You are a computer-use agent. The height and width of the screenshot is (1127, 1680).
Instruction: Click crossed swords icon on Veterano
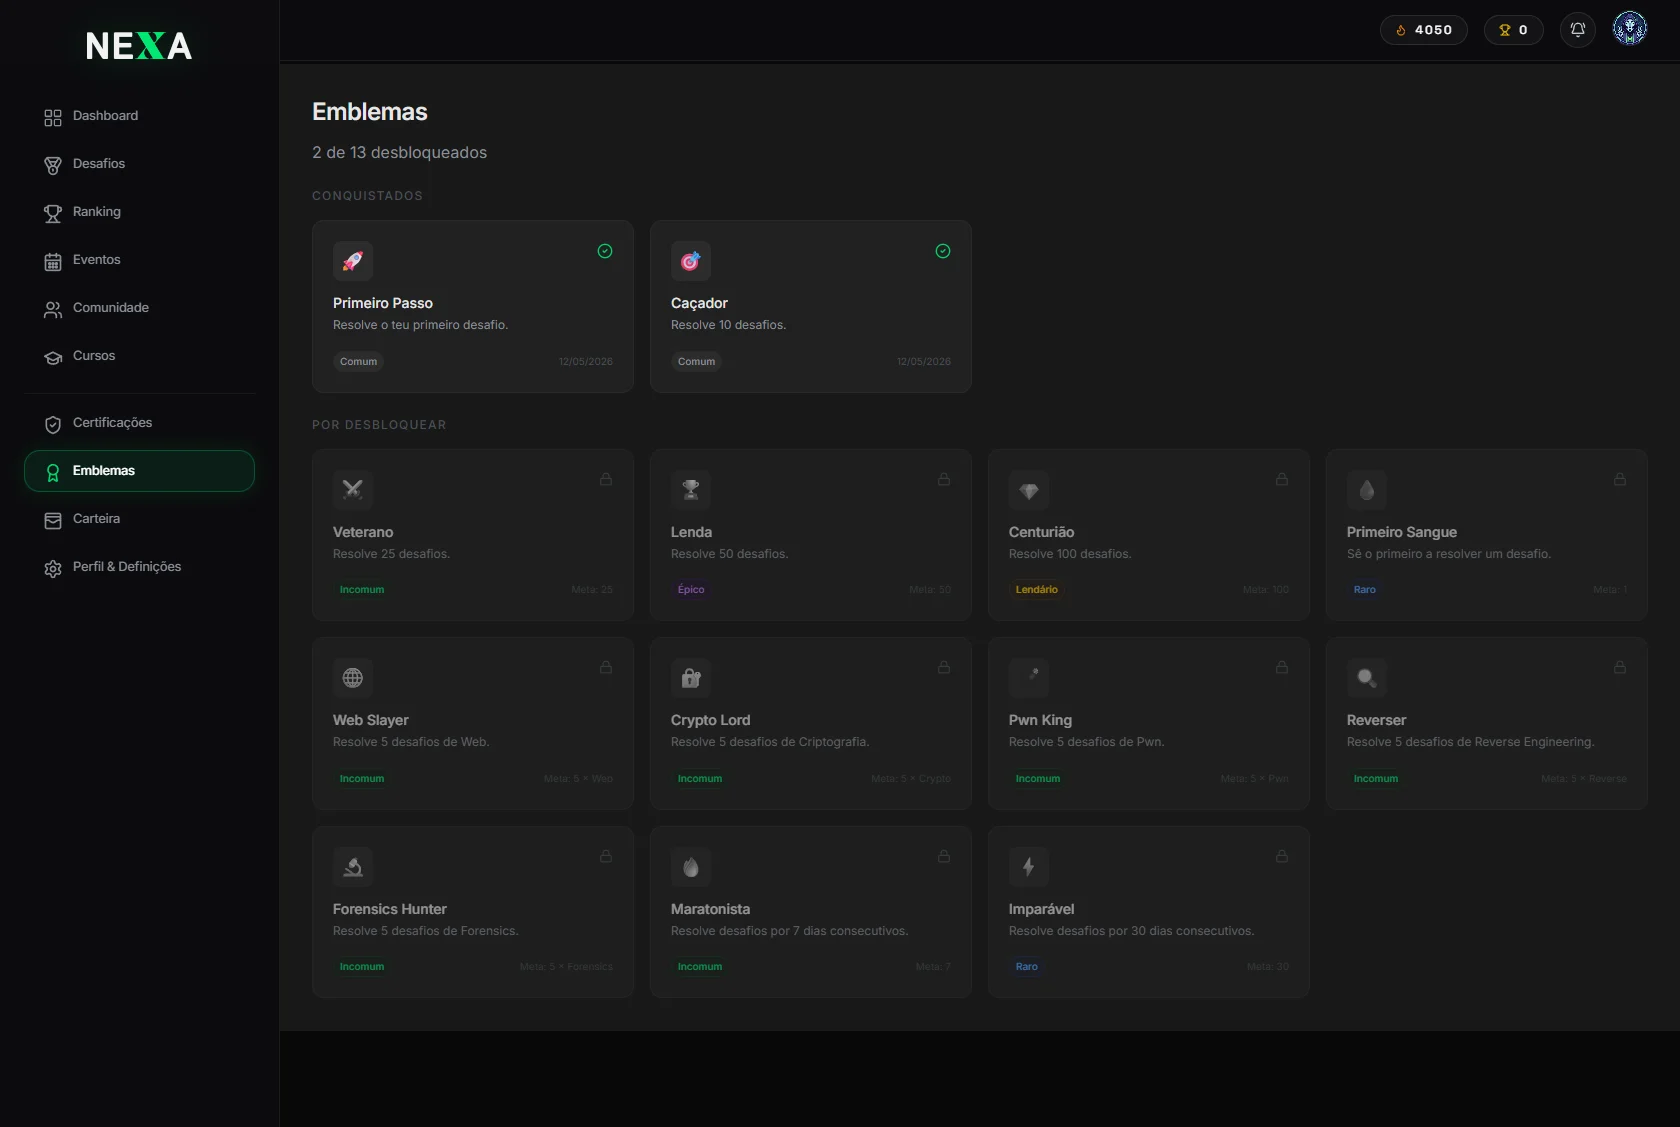[x=353, y=490]
